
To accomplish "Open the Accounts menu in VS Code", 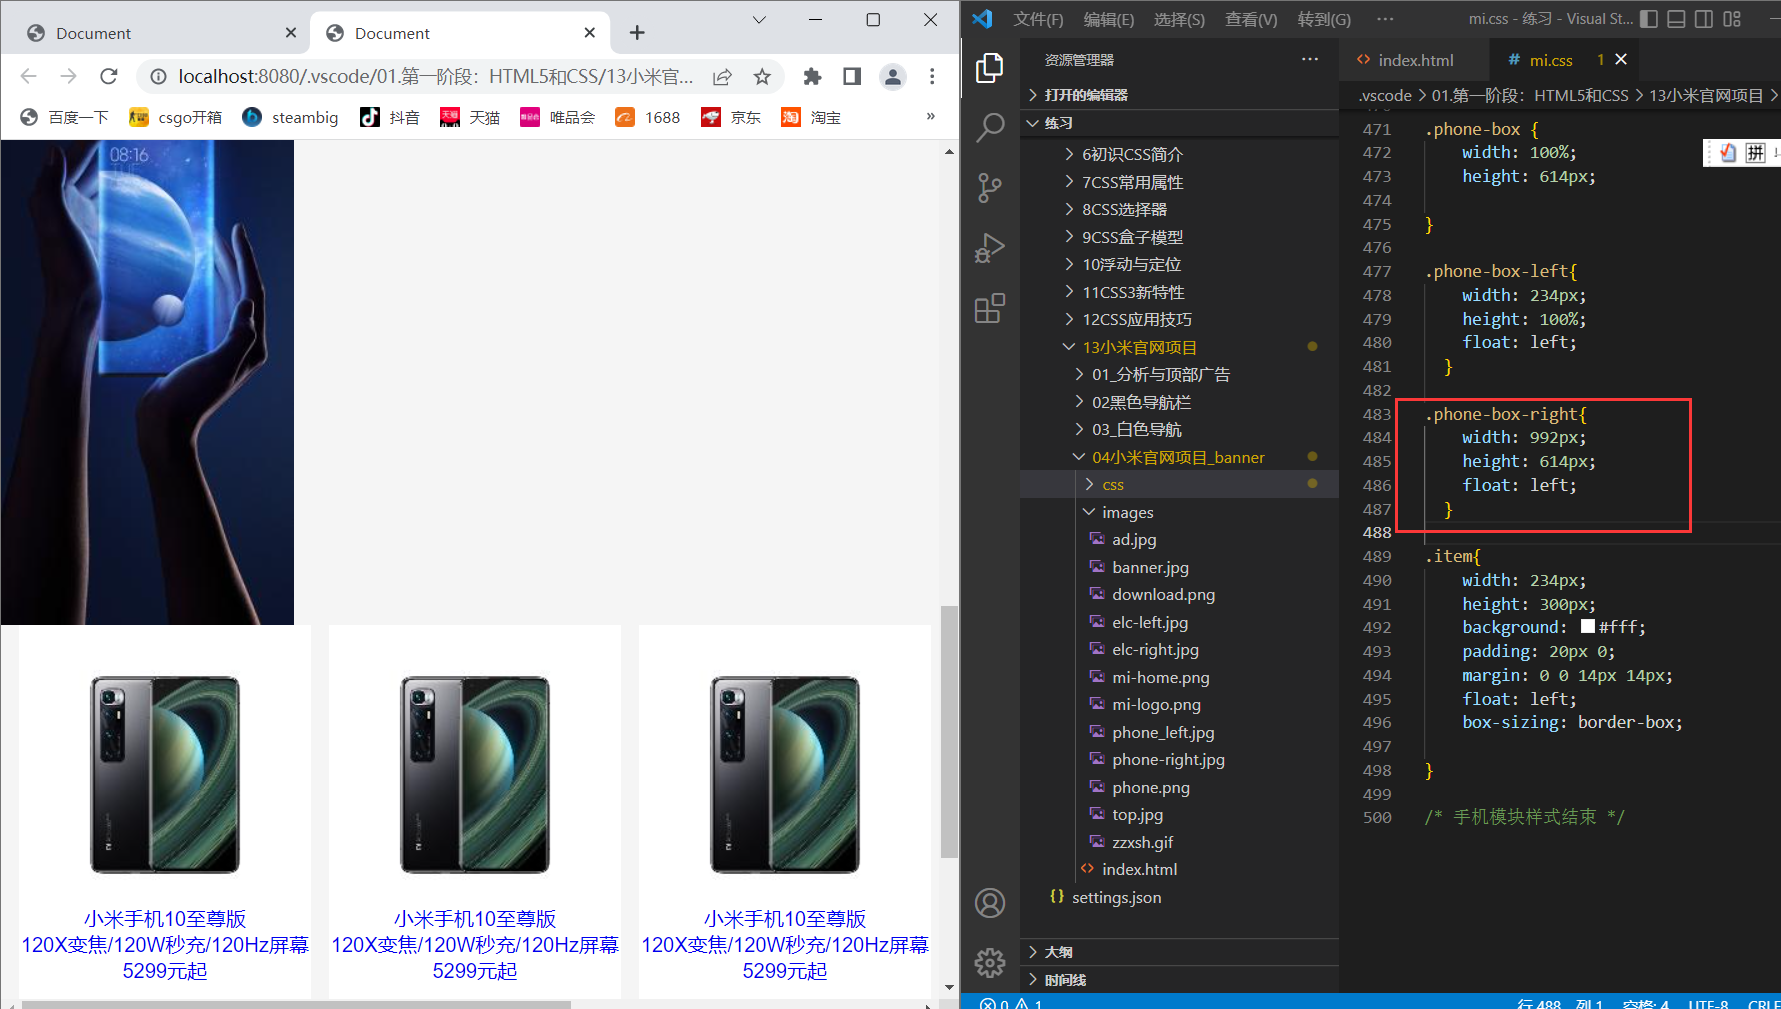I will coord(990,903).
